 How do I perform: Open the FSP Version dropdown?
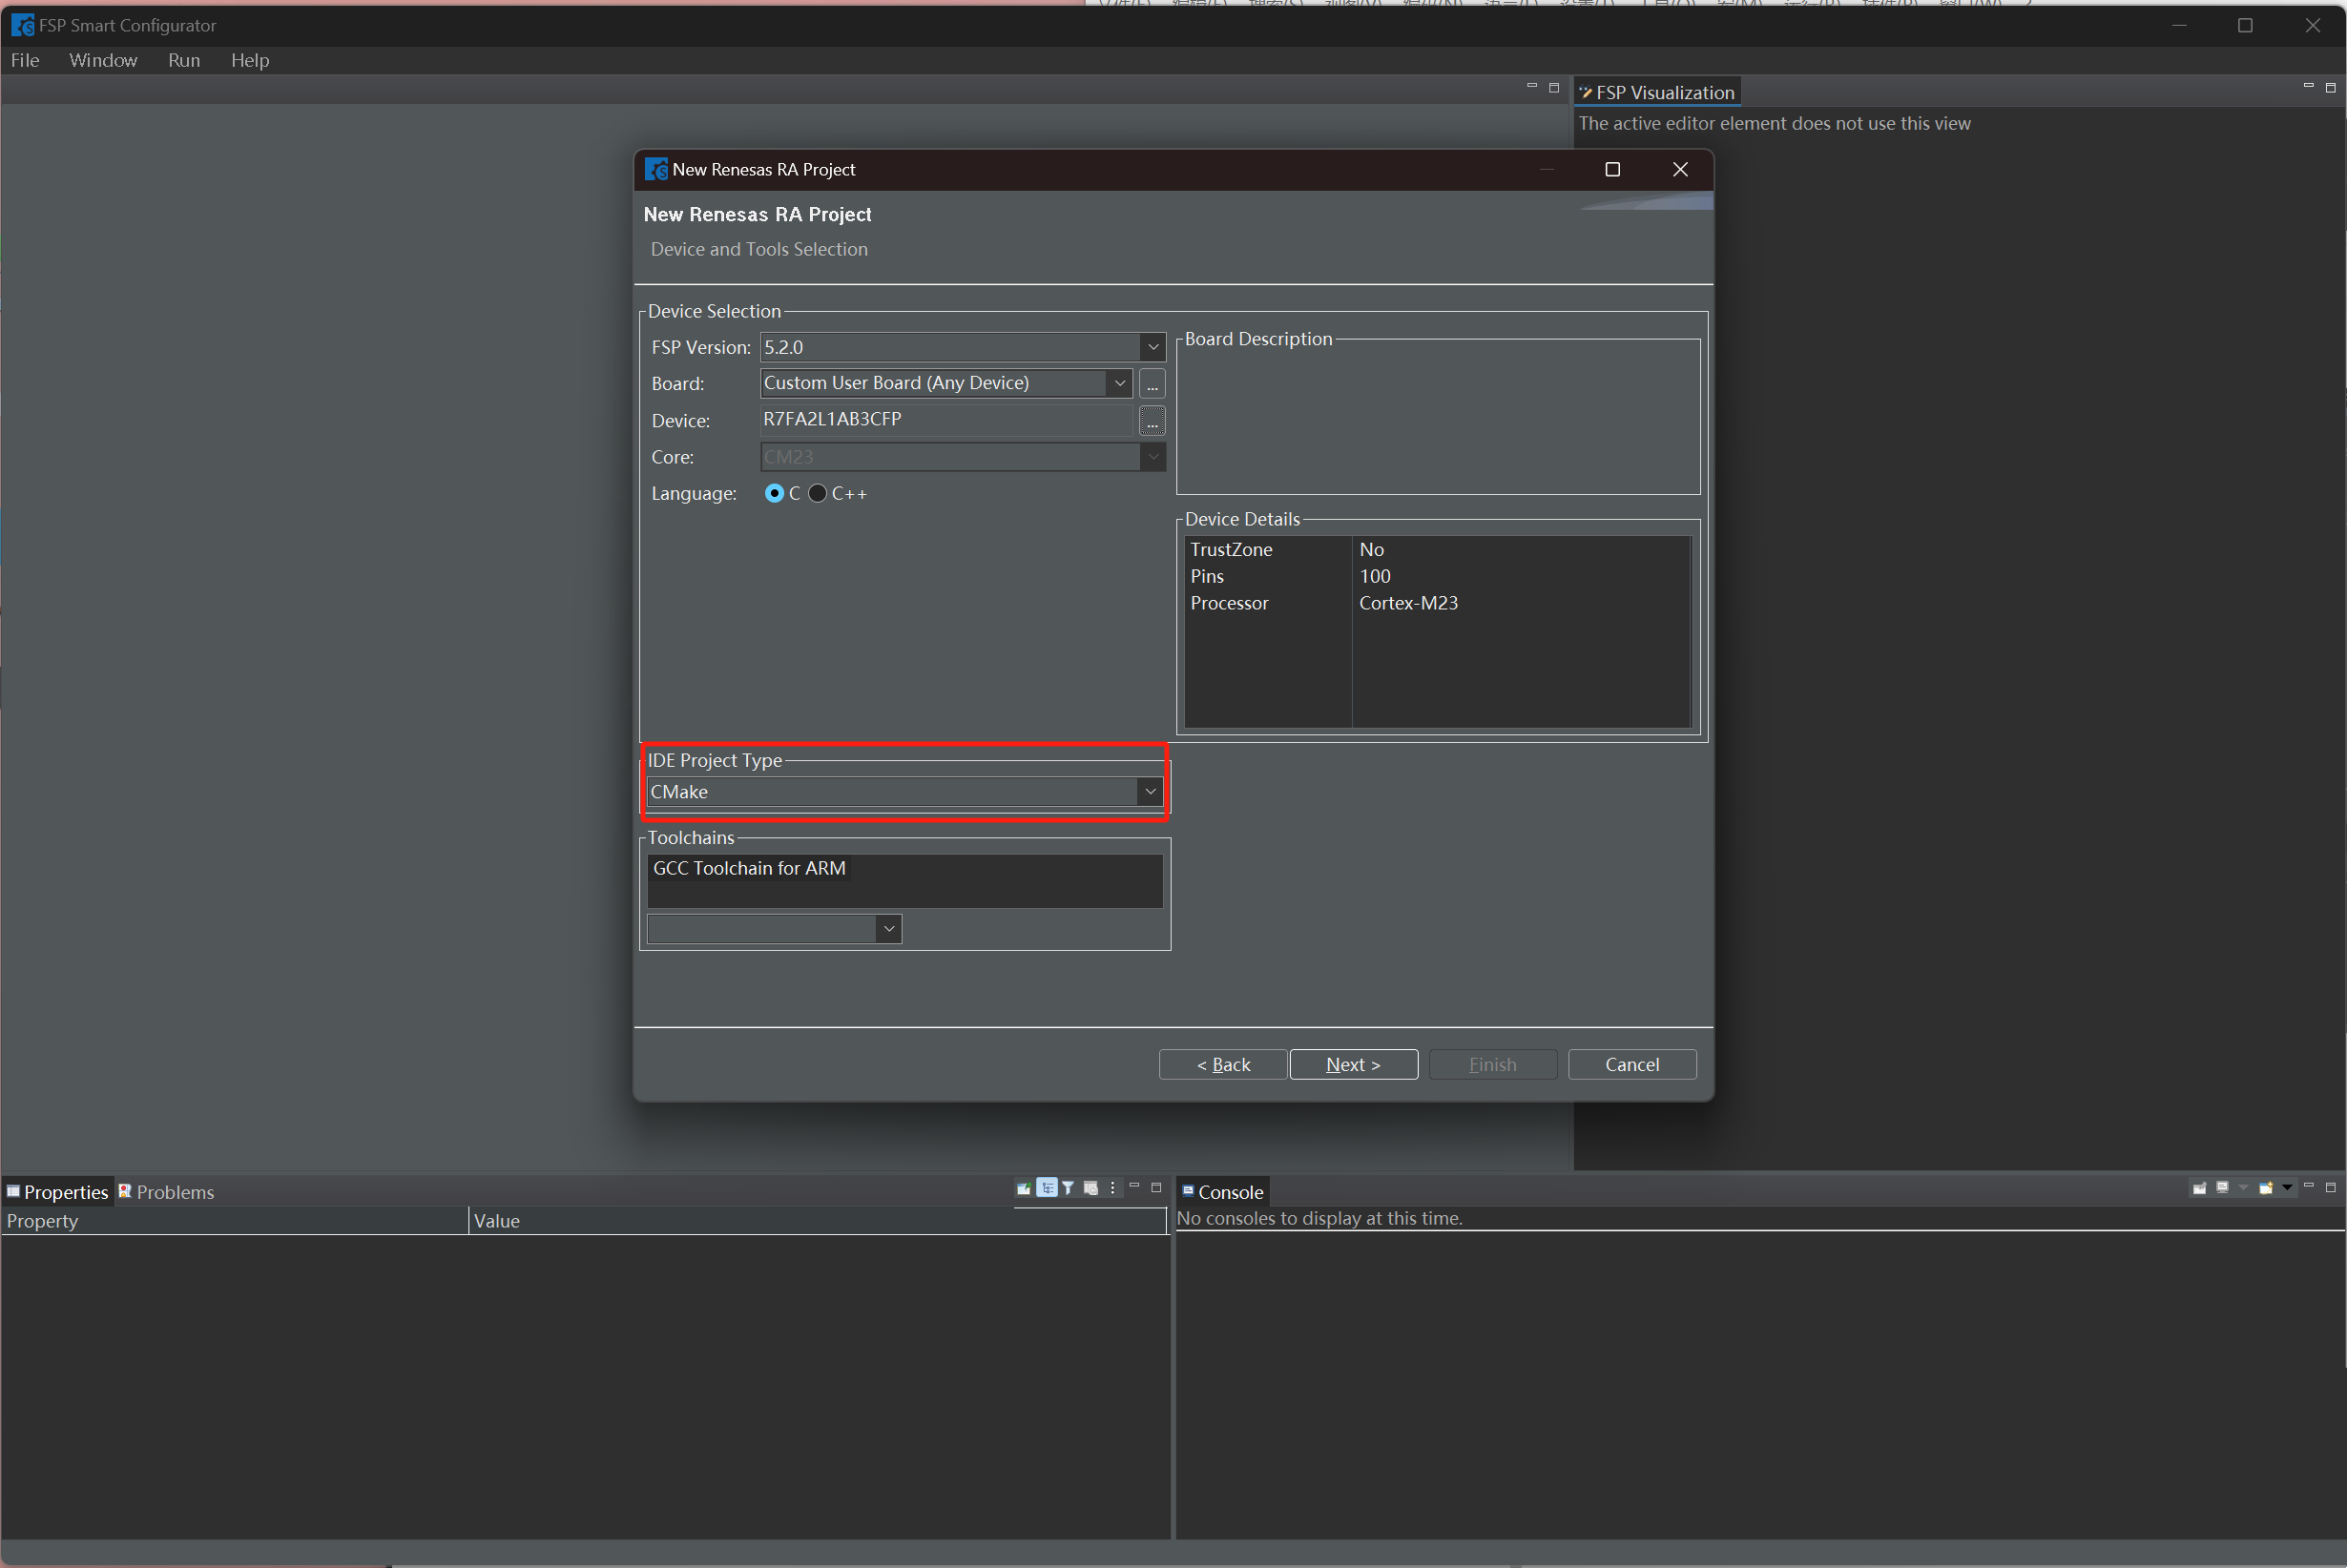pyautogui.click(x=1153, y=347)
